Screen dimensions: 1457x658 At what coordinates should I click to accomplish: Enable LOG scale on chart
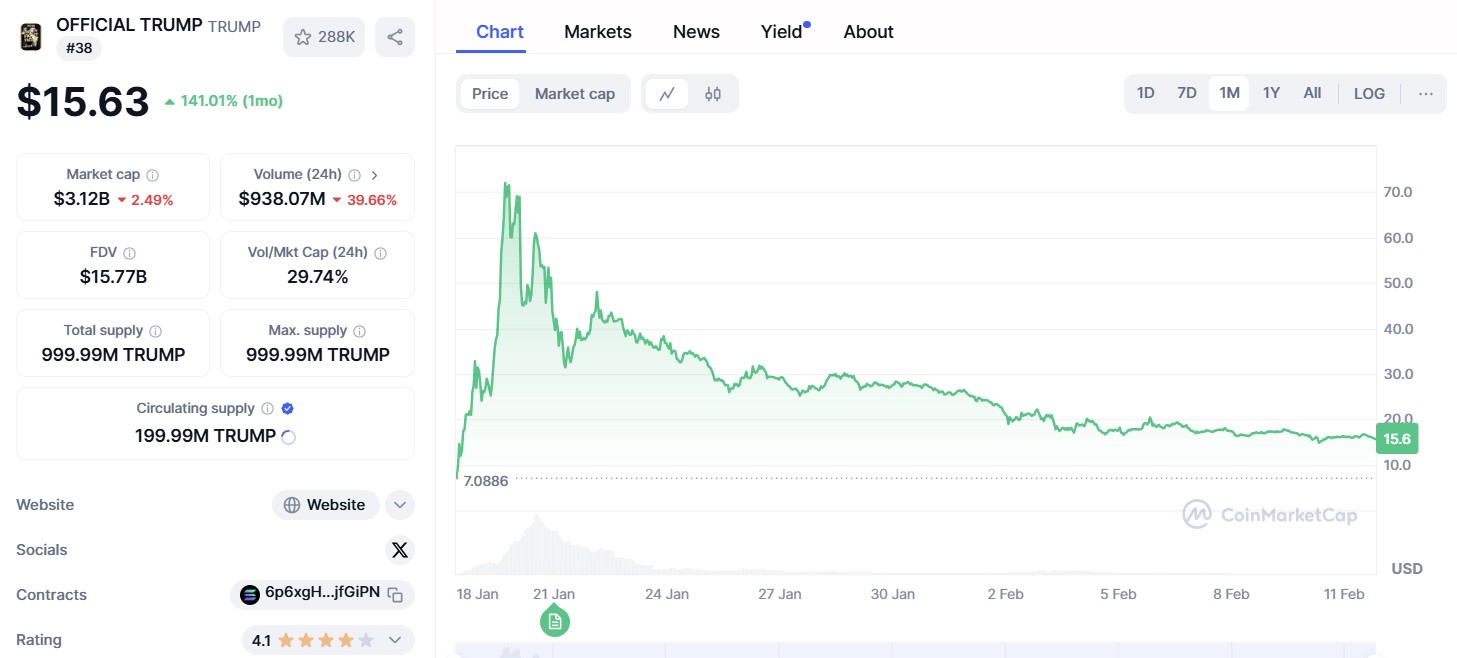[x=1369, y=94]
